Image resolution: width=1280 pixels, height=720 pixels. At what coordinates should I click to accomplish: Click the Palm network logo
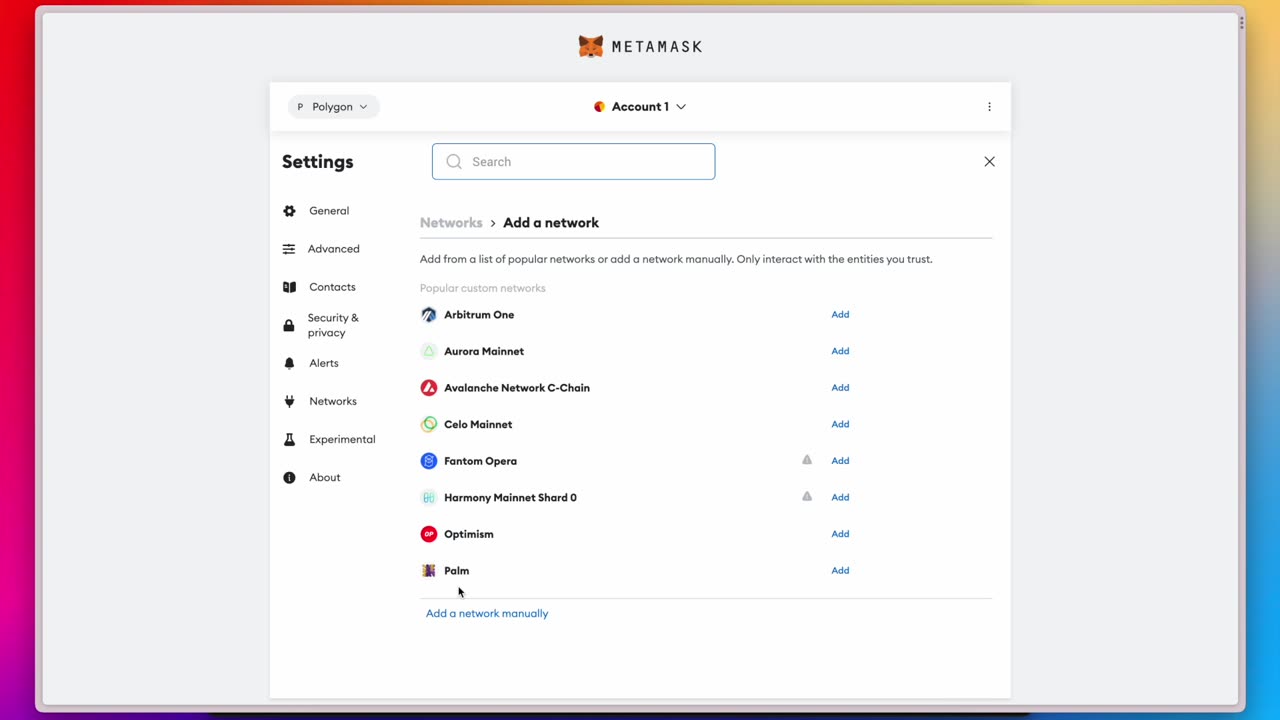point(429,571)
